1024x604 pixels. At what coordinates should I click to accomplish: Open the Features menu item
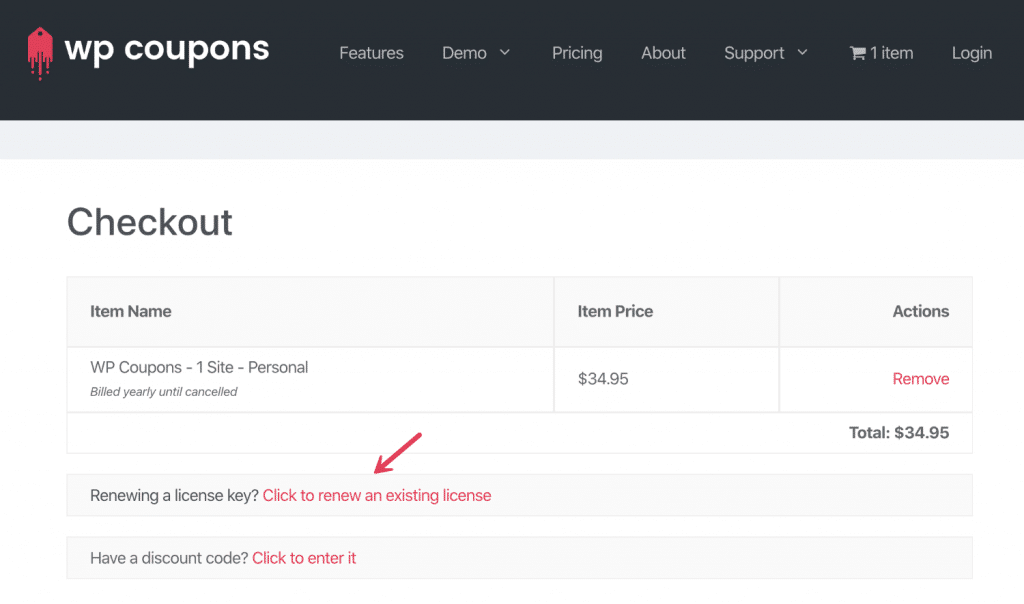(x=371, y=53)
